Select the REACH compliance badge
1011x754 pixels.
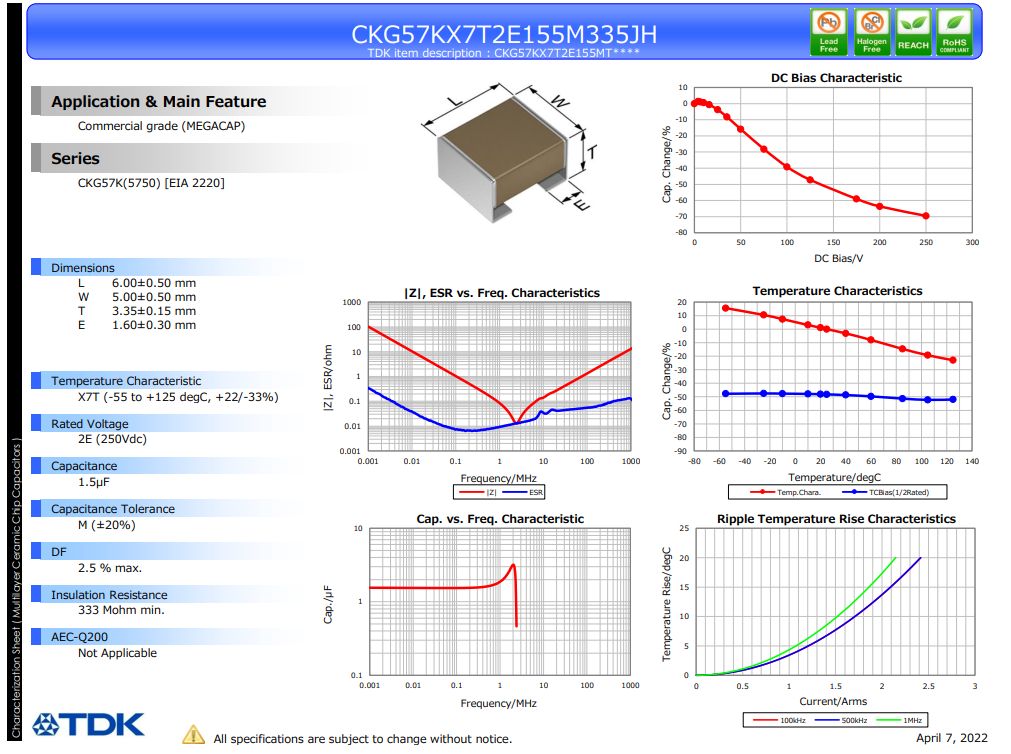[x=913, y=32]
